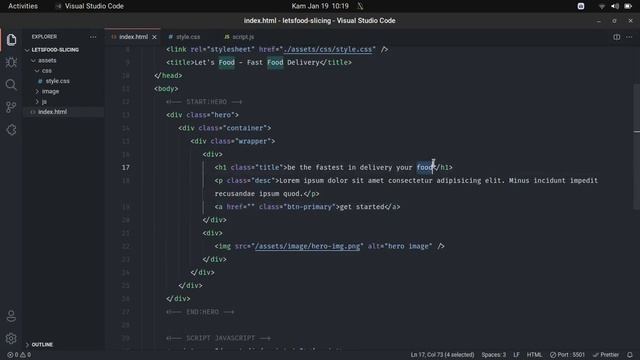Follow the ./assets/css/style.css link
This screenshot has height=360, width=640.
(x=328, y=49)
